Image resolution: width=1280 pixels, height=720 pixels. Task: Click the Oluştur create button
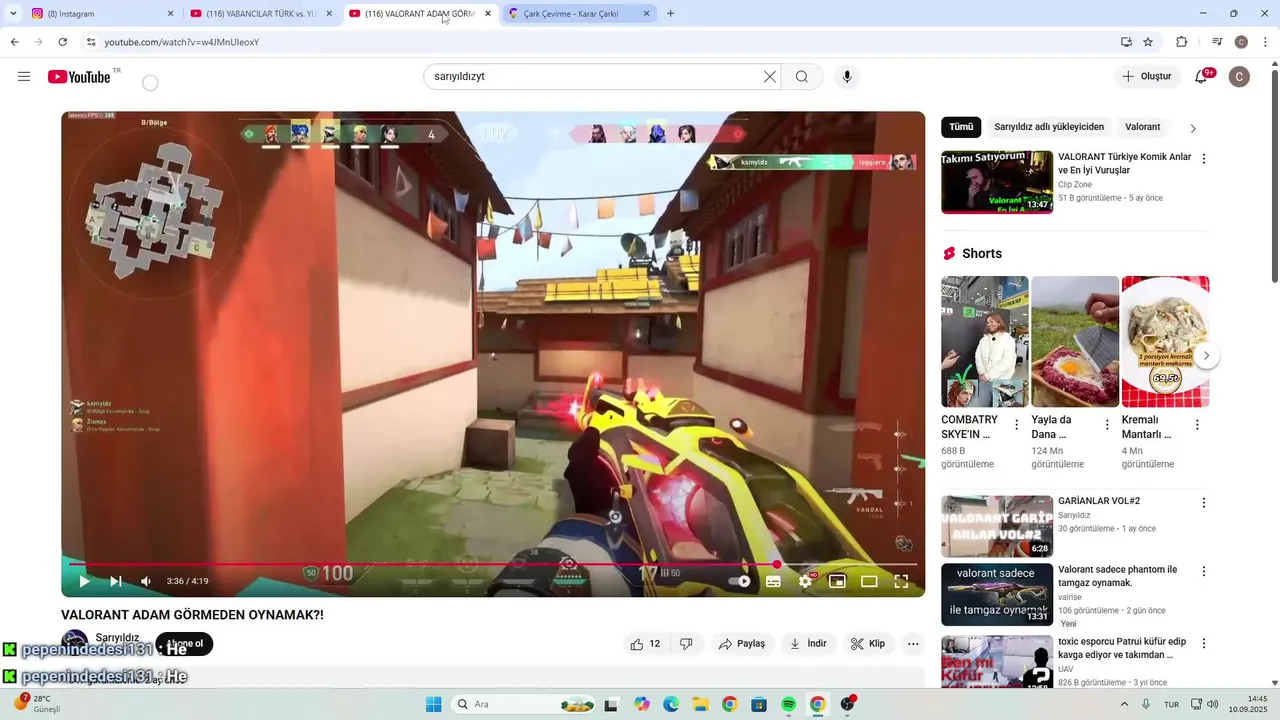pos(1147,77)
